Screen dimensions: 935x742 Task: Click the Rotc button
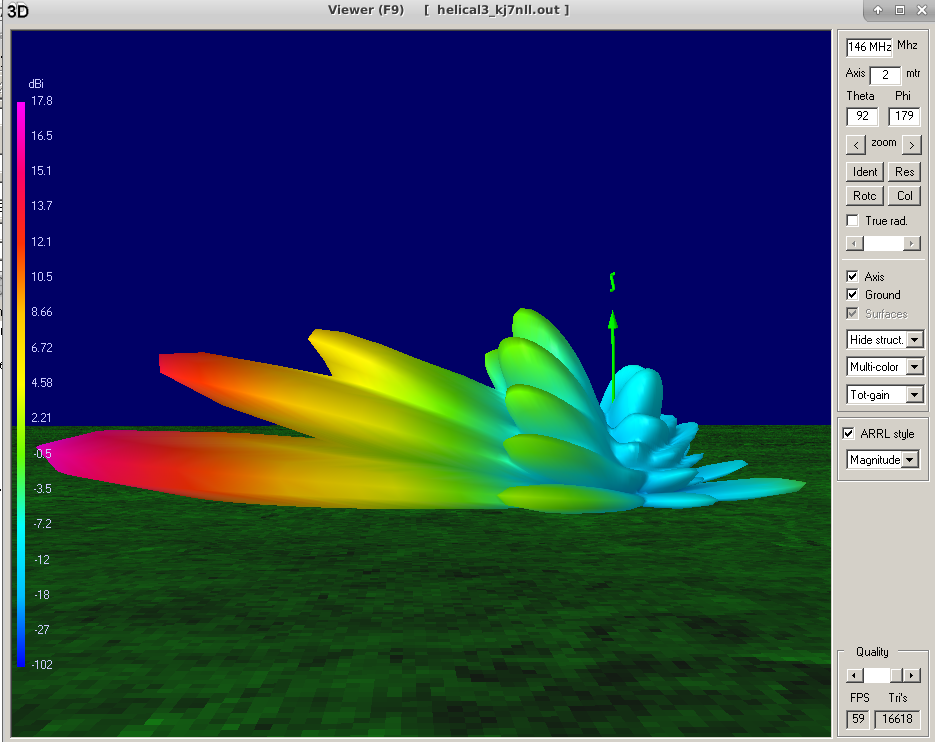pyautogui.click(x=865, y=196)
